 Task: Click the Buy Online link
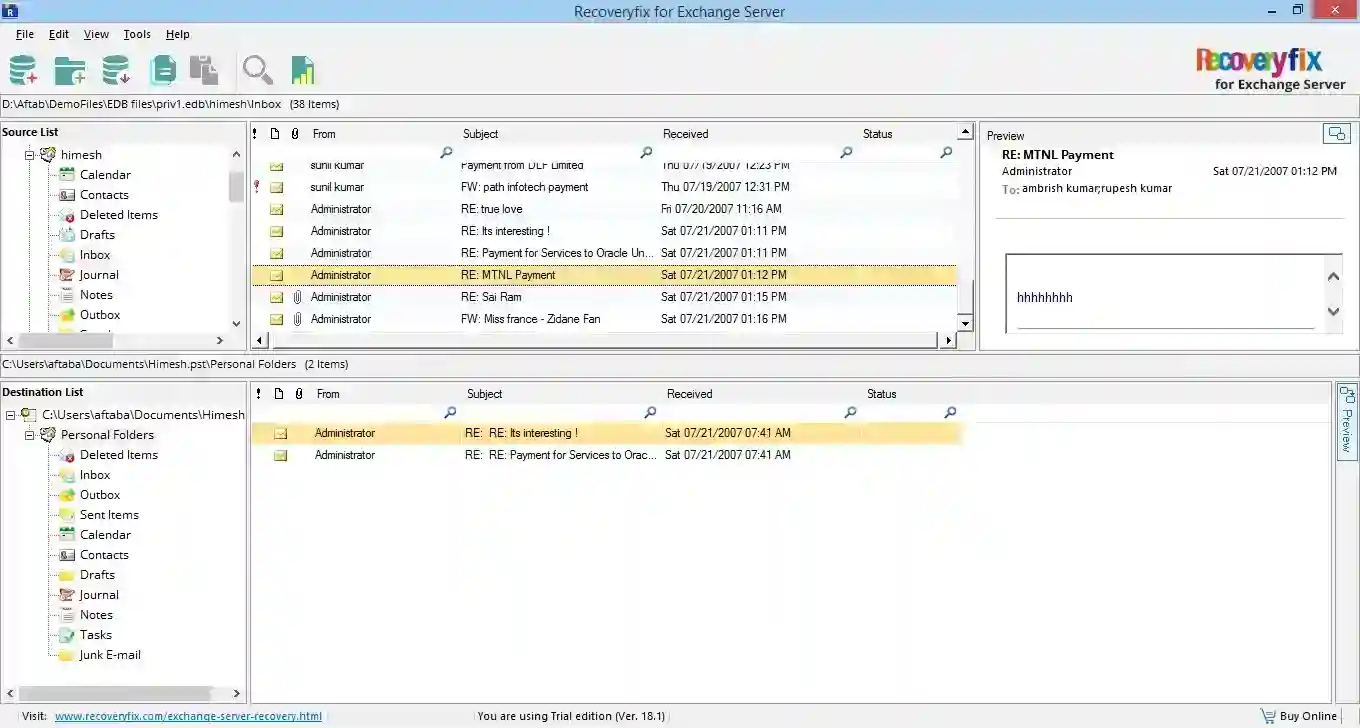pyautogui.click(x=1308, y=716)
